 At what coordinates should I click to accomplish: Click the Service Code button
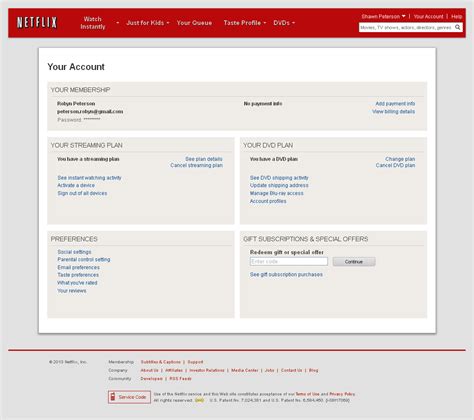point(129,397)
